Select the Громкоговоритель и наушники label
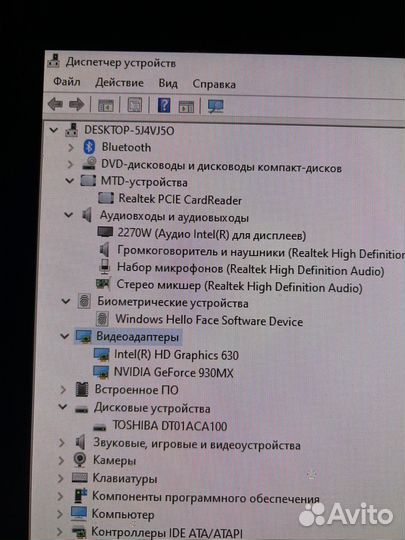Viewport: 405px width, 540px height. click(x=261, y=253)
